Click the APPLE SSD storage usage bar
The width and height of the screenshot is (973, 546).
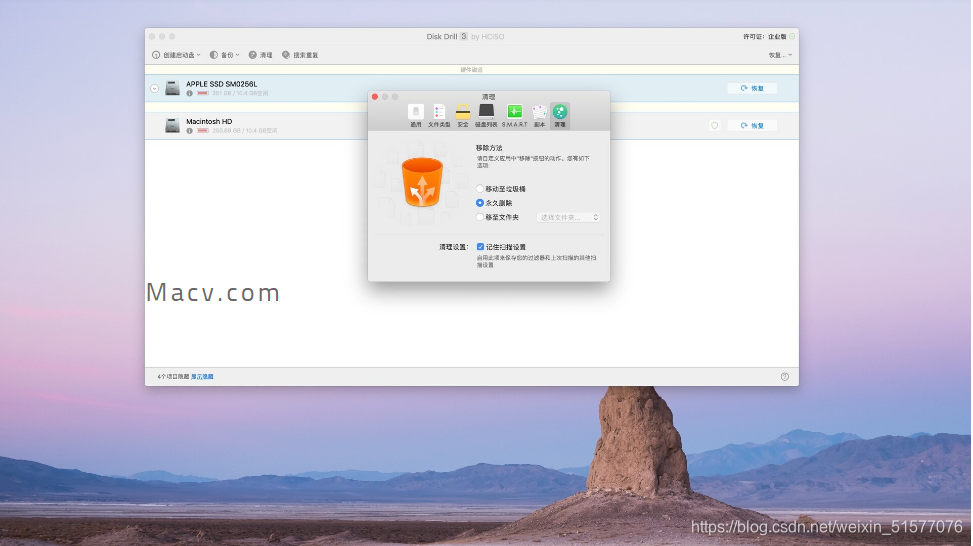point(202,94)
